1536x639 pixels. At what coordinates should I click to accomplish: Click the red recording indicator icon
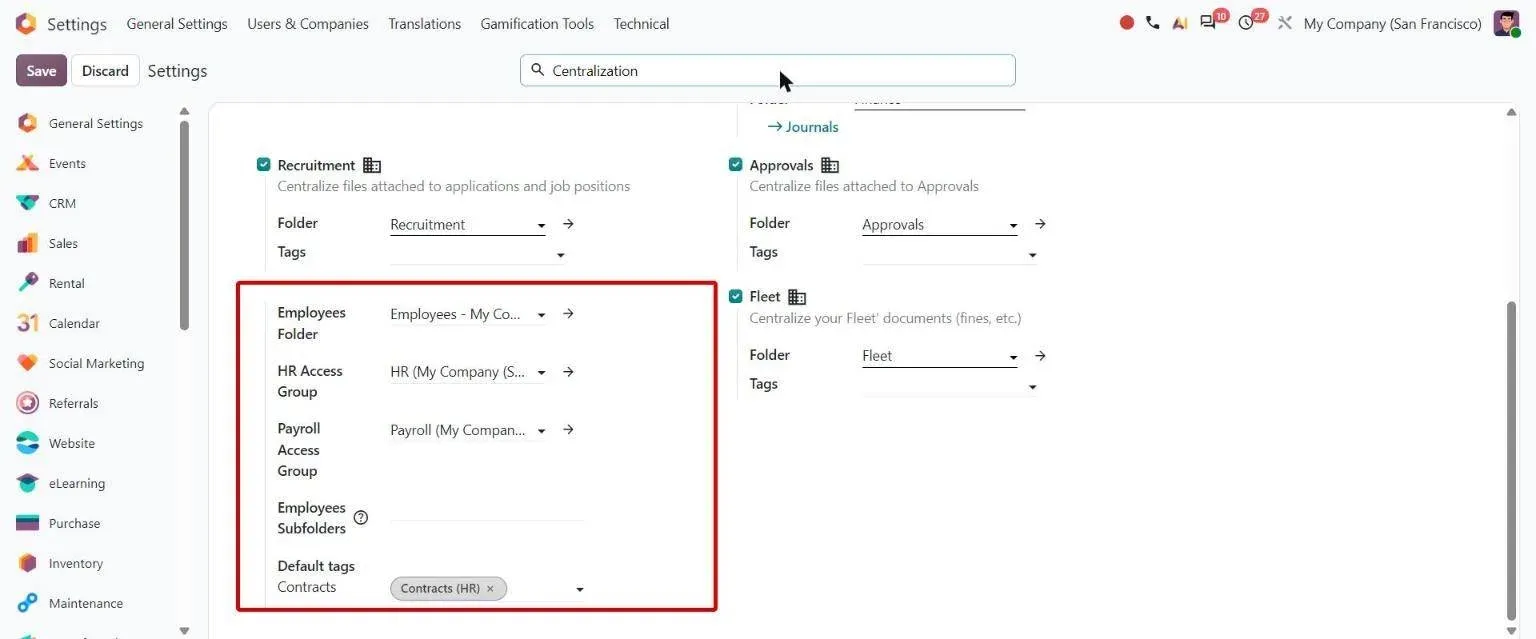1127,23
